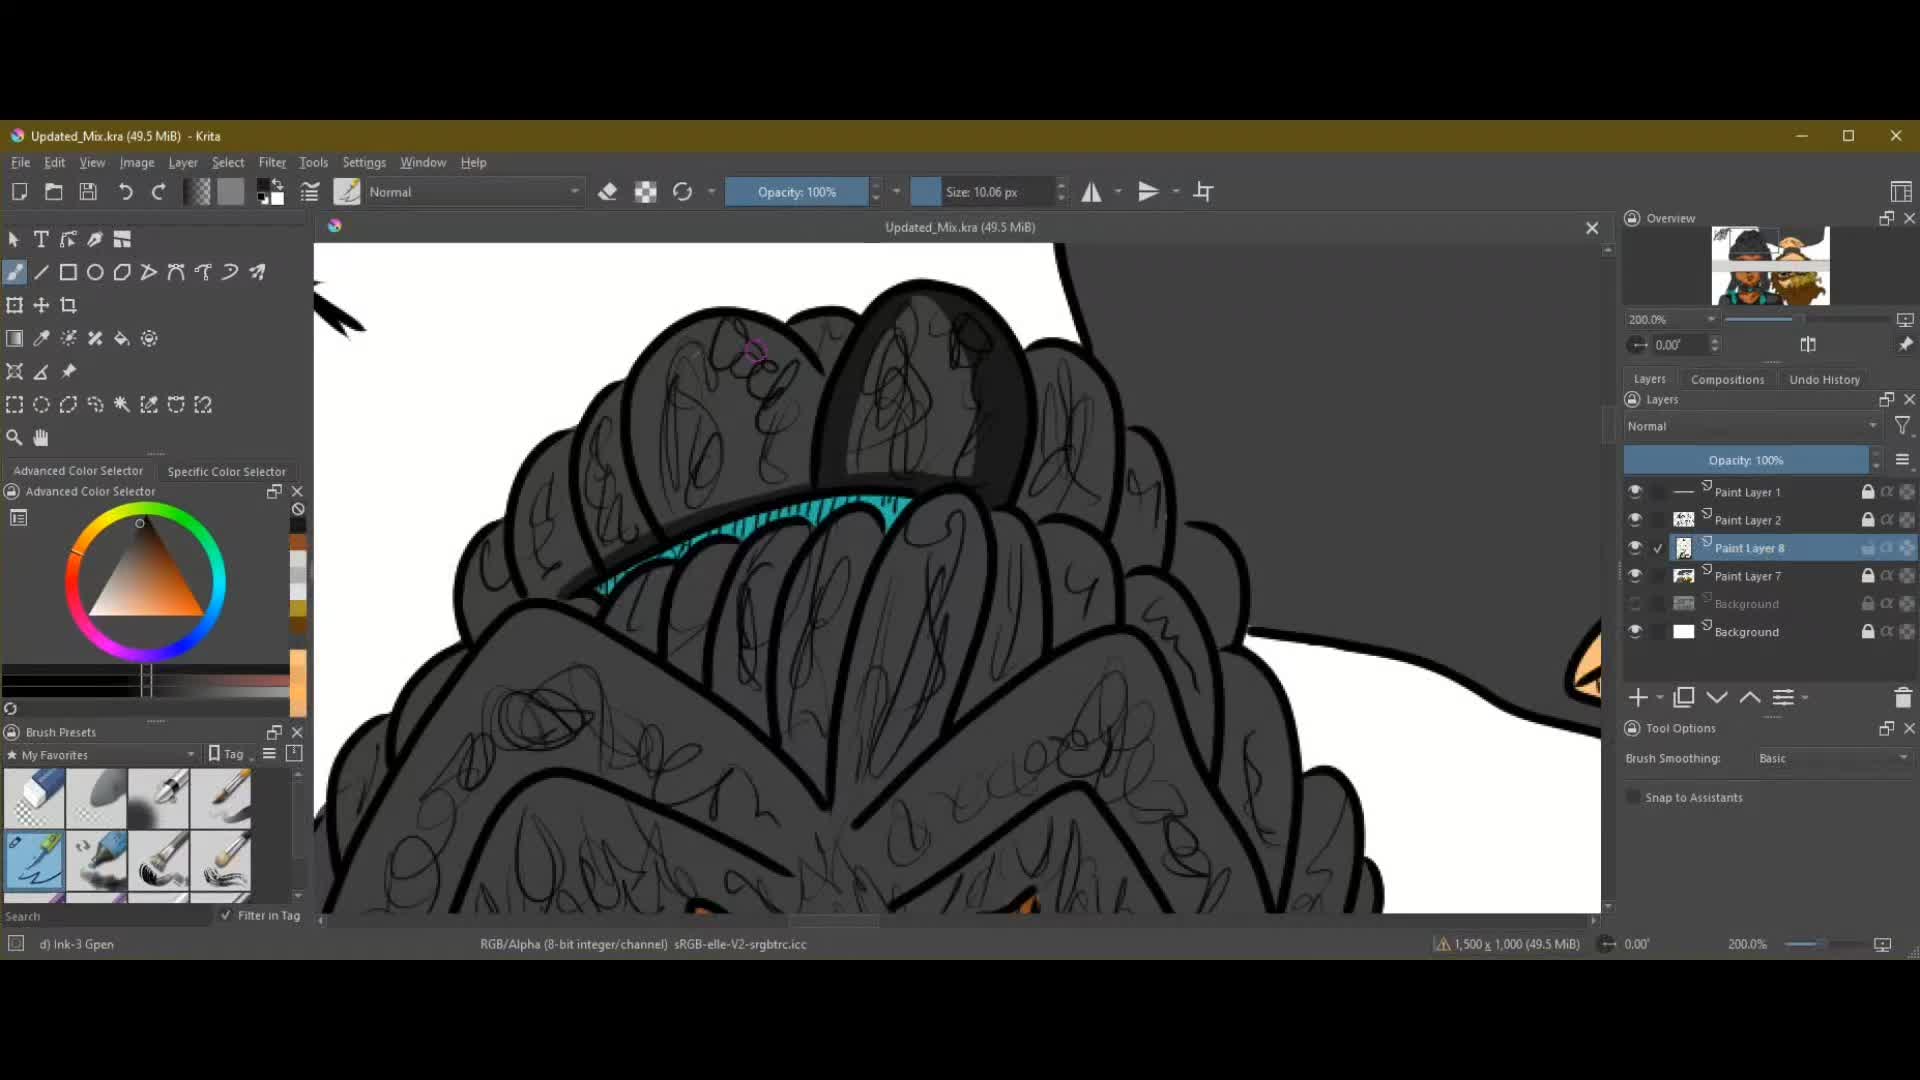Click the Tag button in Brush Presets
1920x1080 pixels.
click(x=226, y=754)
